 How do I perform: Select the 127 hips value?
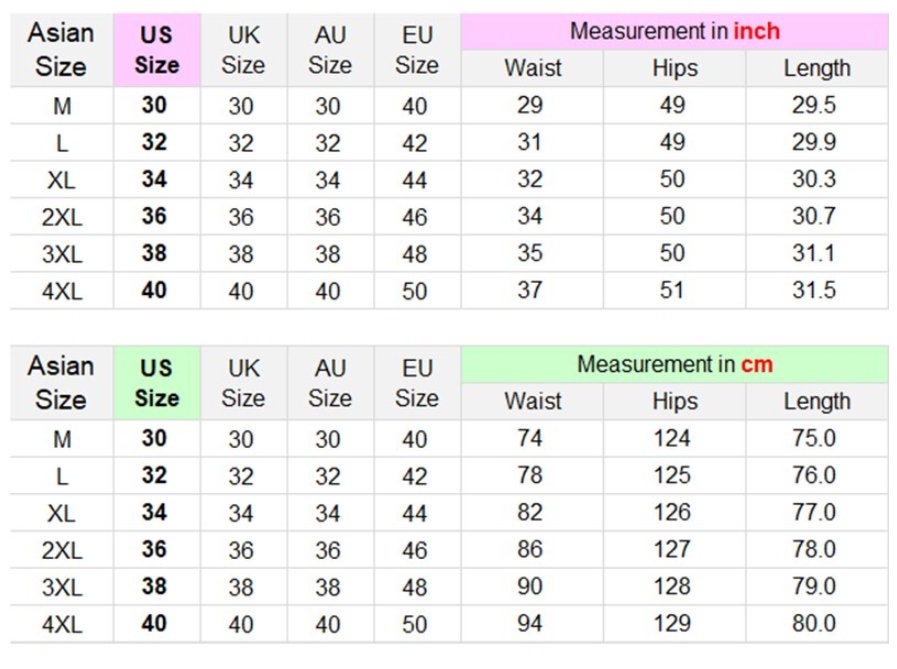672,550
